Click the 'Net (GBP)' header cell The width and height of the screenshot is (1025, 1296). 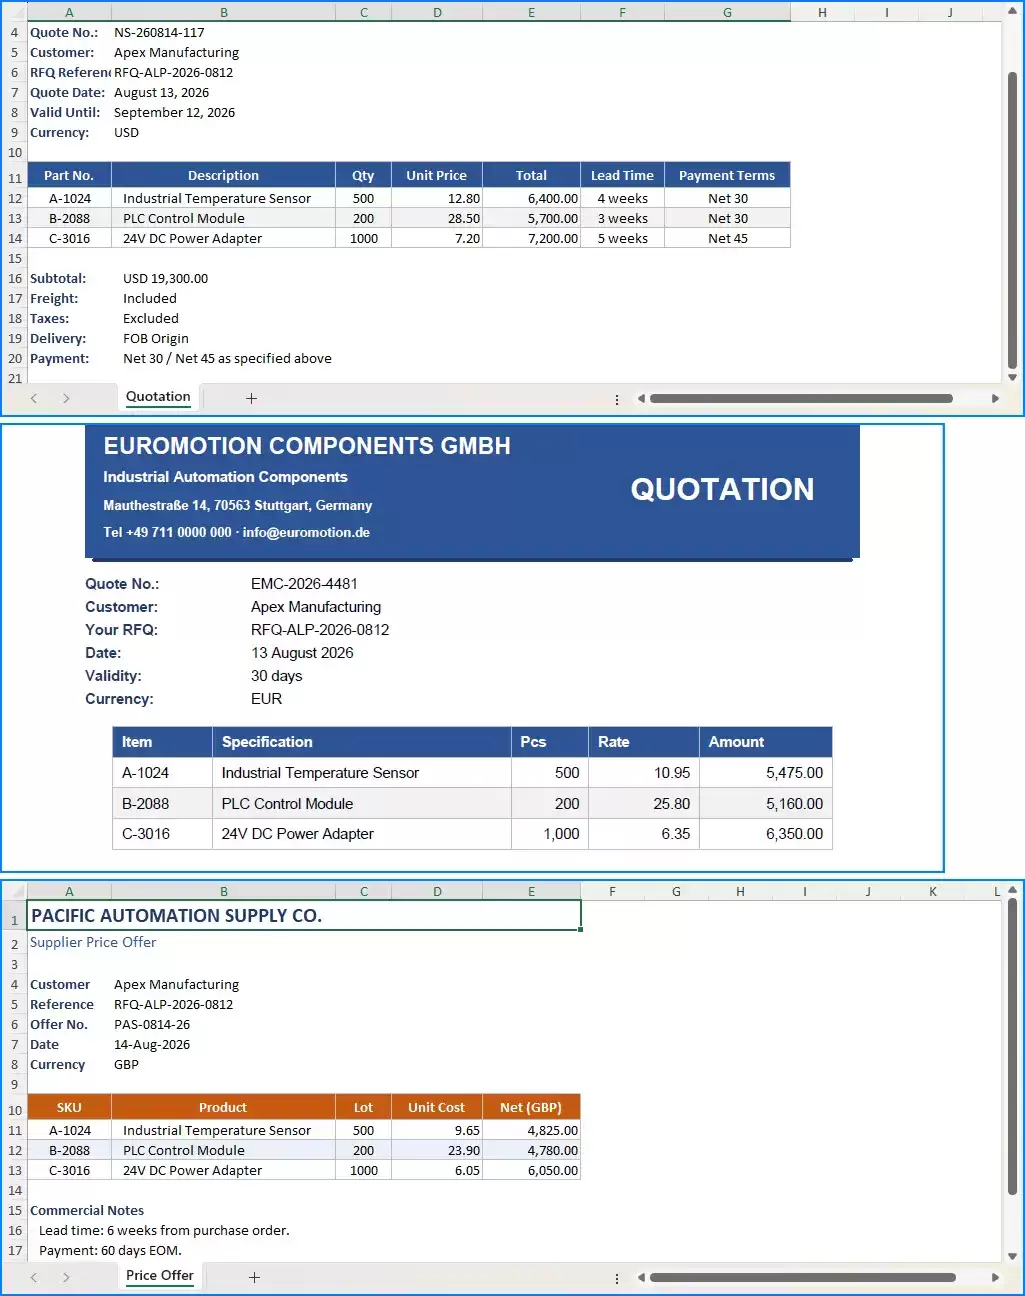point(531,1107)
